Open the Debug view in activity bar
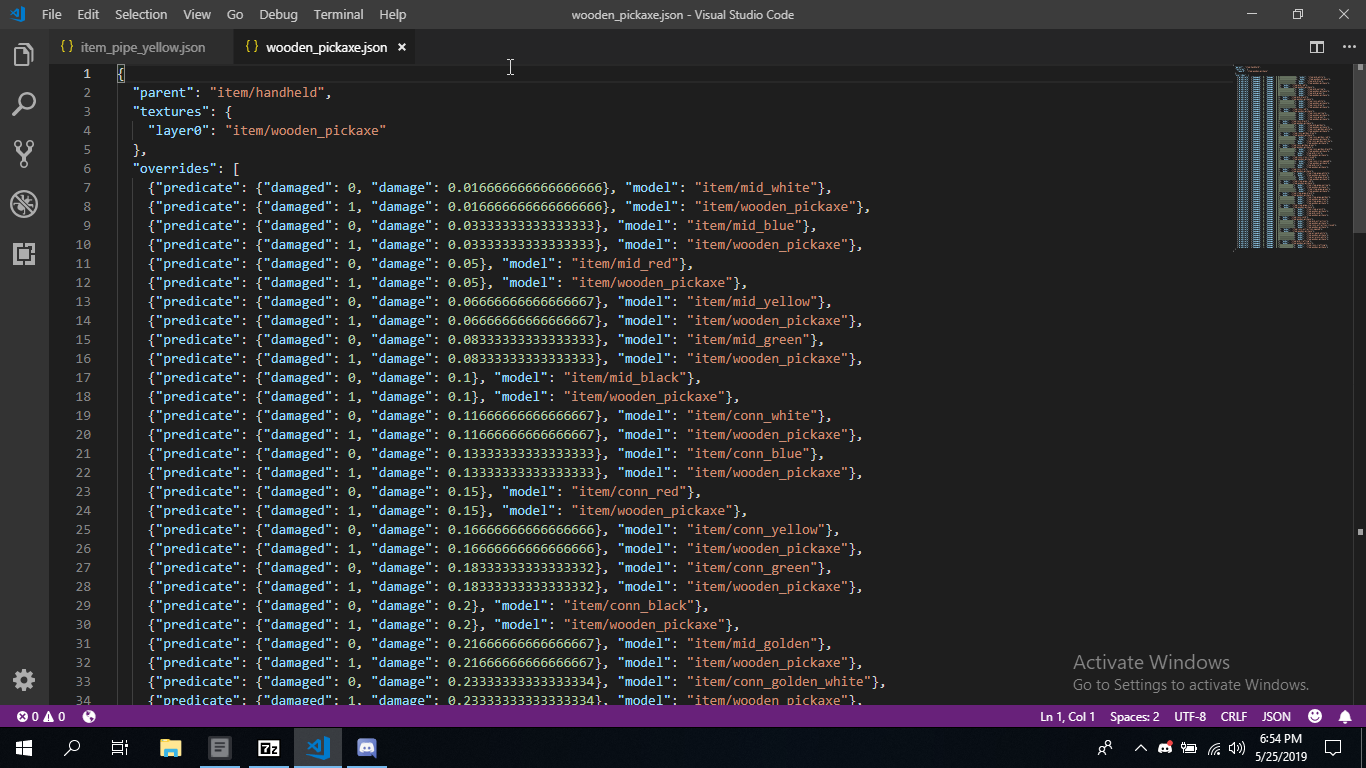The width and height of the screenshot is (1366, 768). tap(24, 204)
